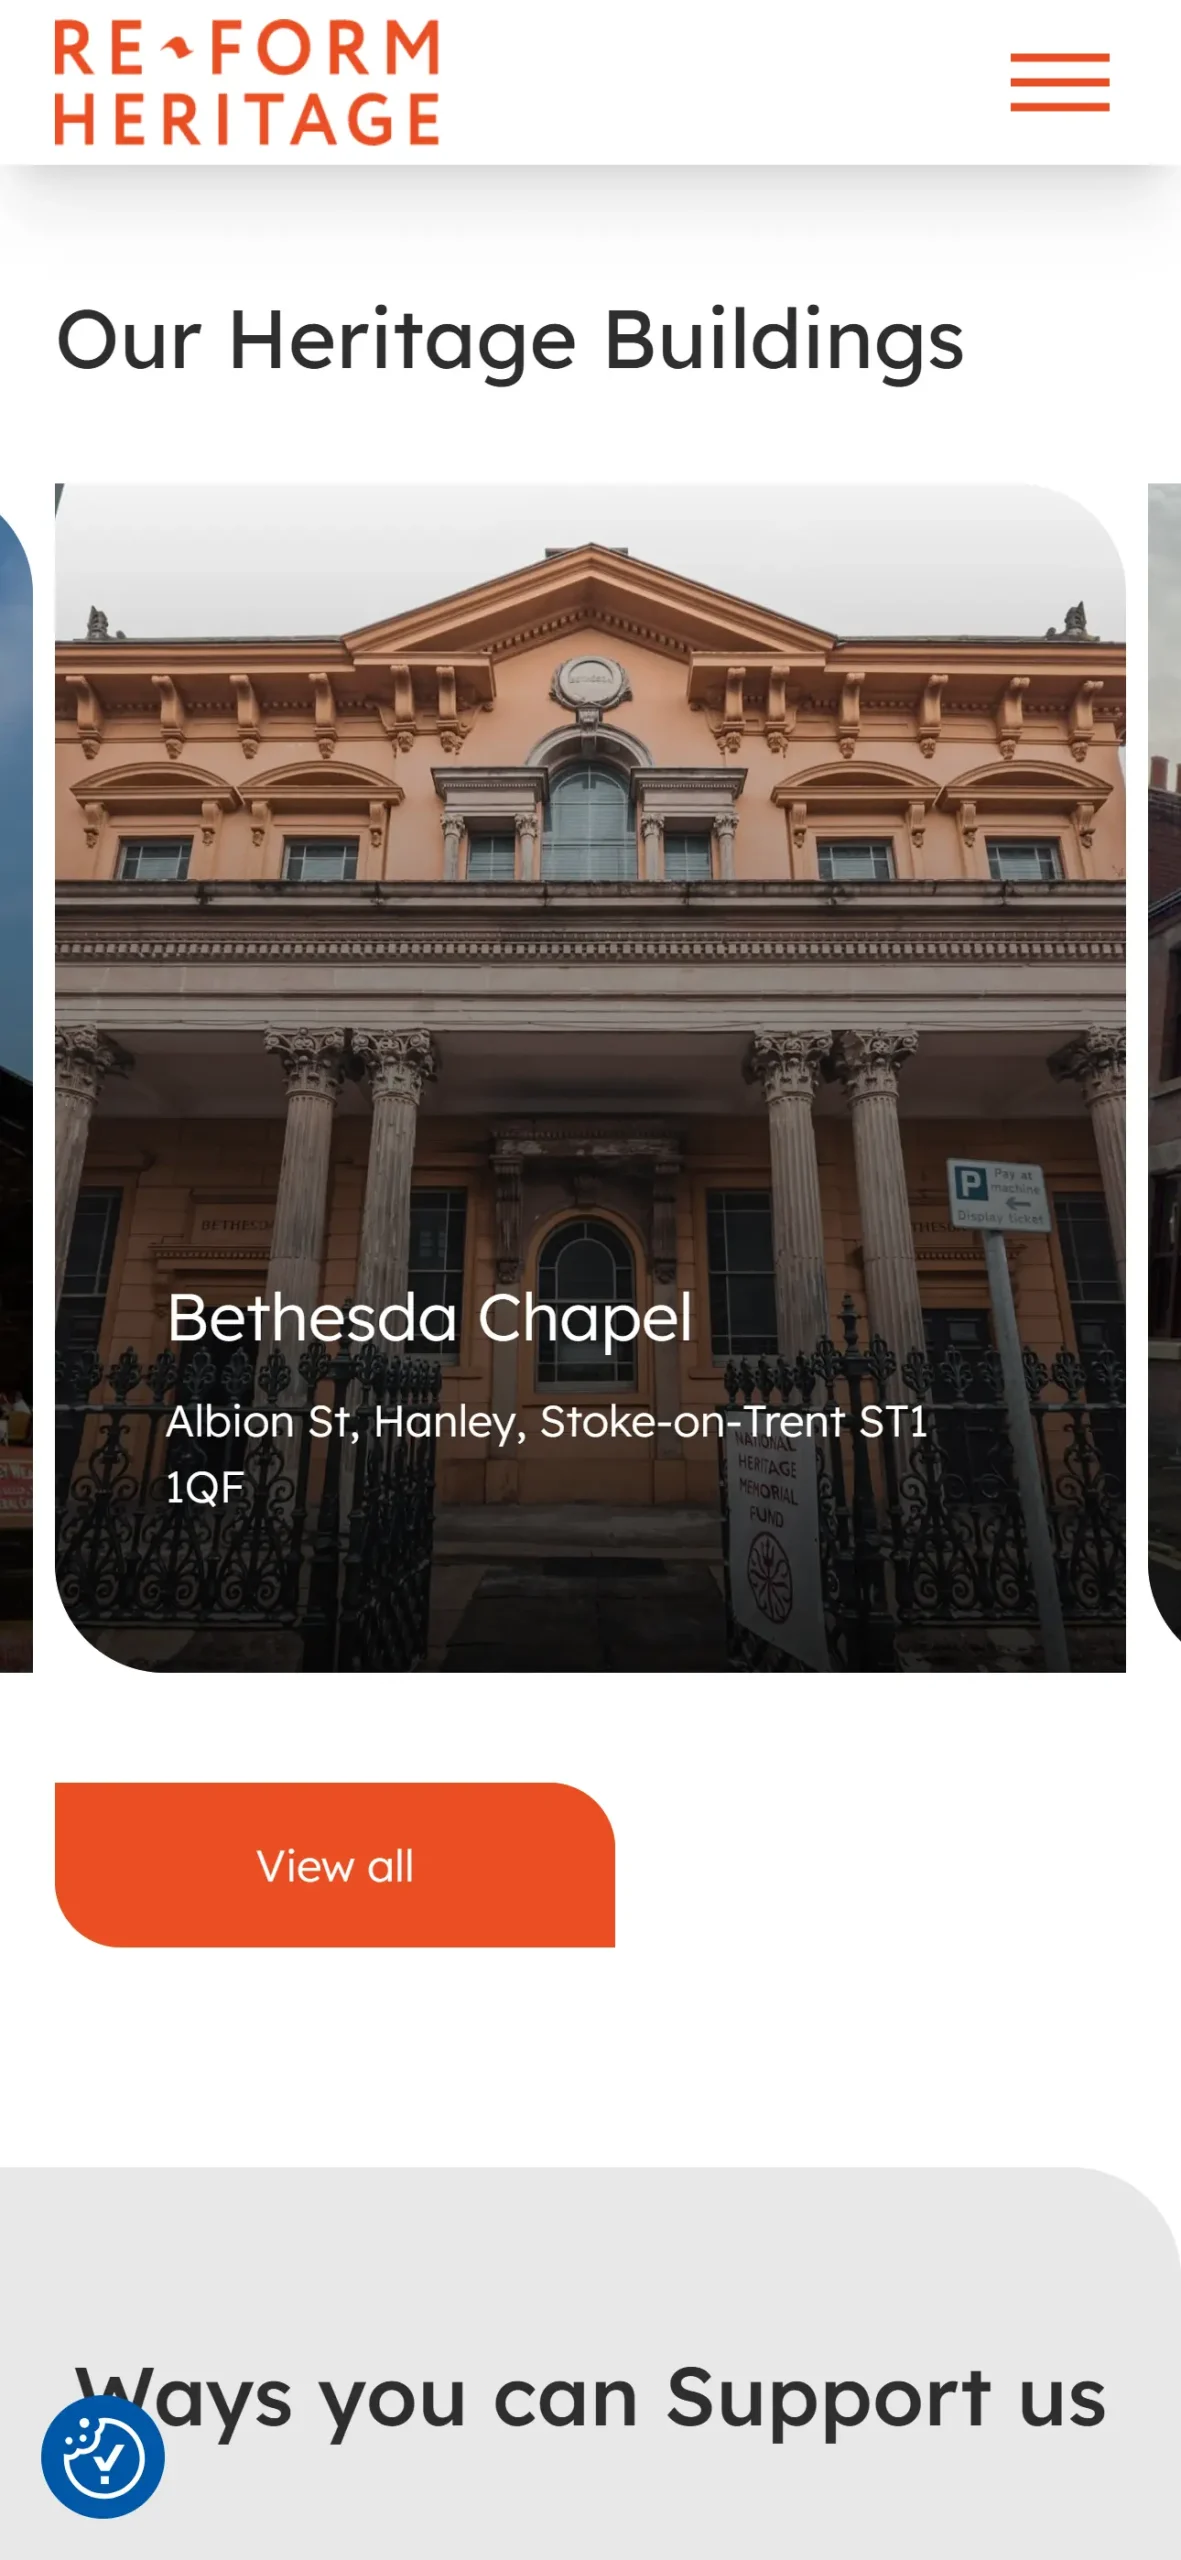Click the parking sign in the chapel photo

997,1194
